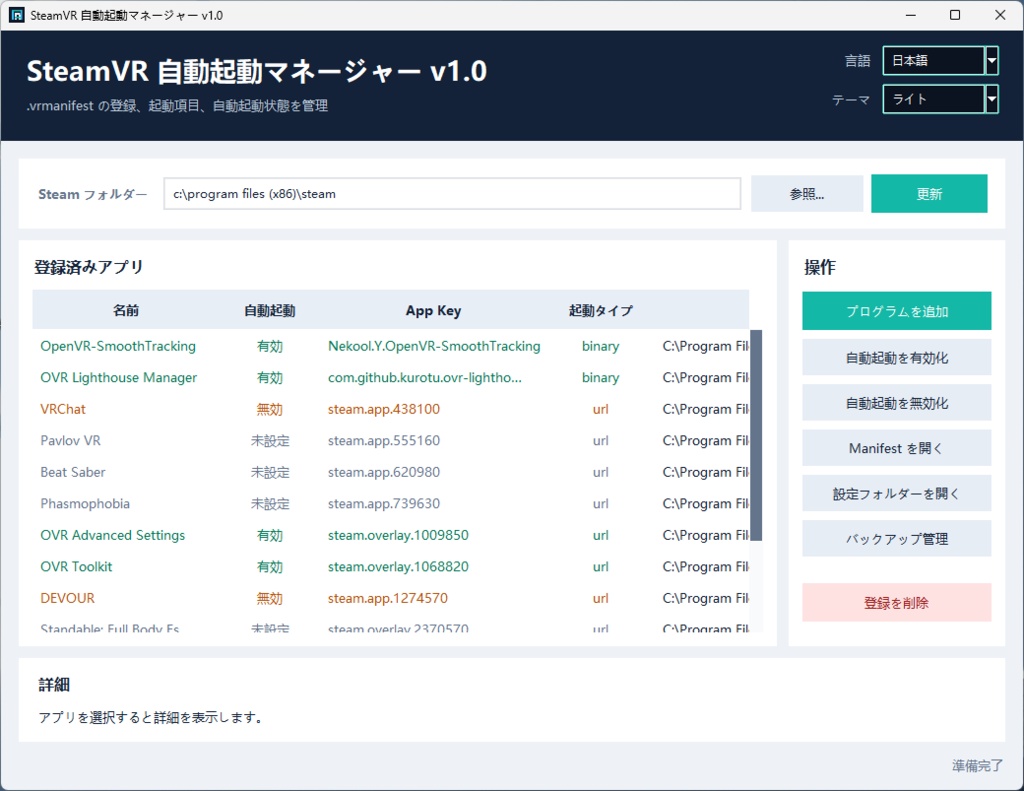Viewport: 1024px width, 791px height.
Task: Click url type in DEVOUR row
Action: [601, 598]
